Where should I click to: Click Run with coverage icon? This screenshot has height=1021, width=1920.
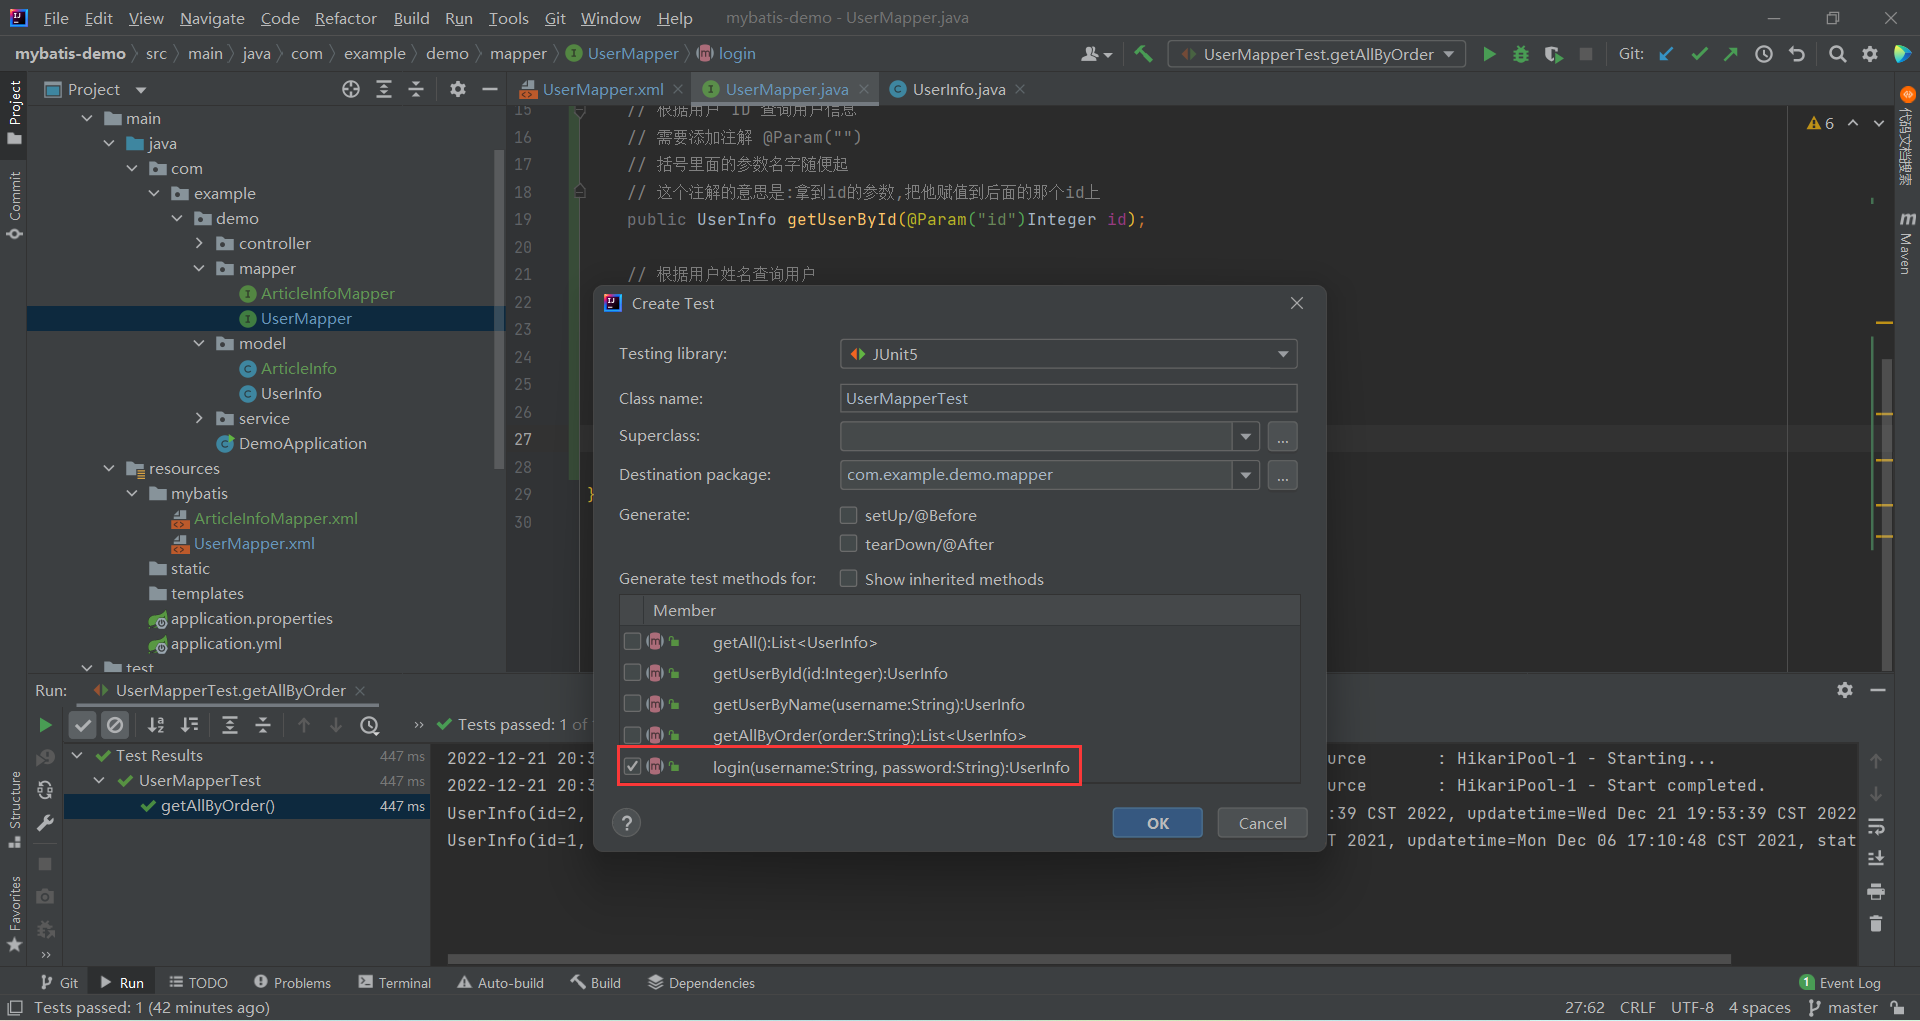coord(1553,54)
